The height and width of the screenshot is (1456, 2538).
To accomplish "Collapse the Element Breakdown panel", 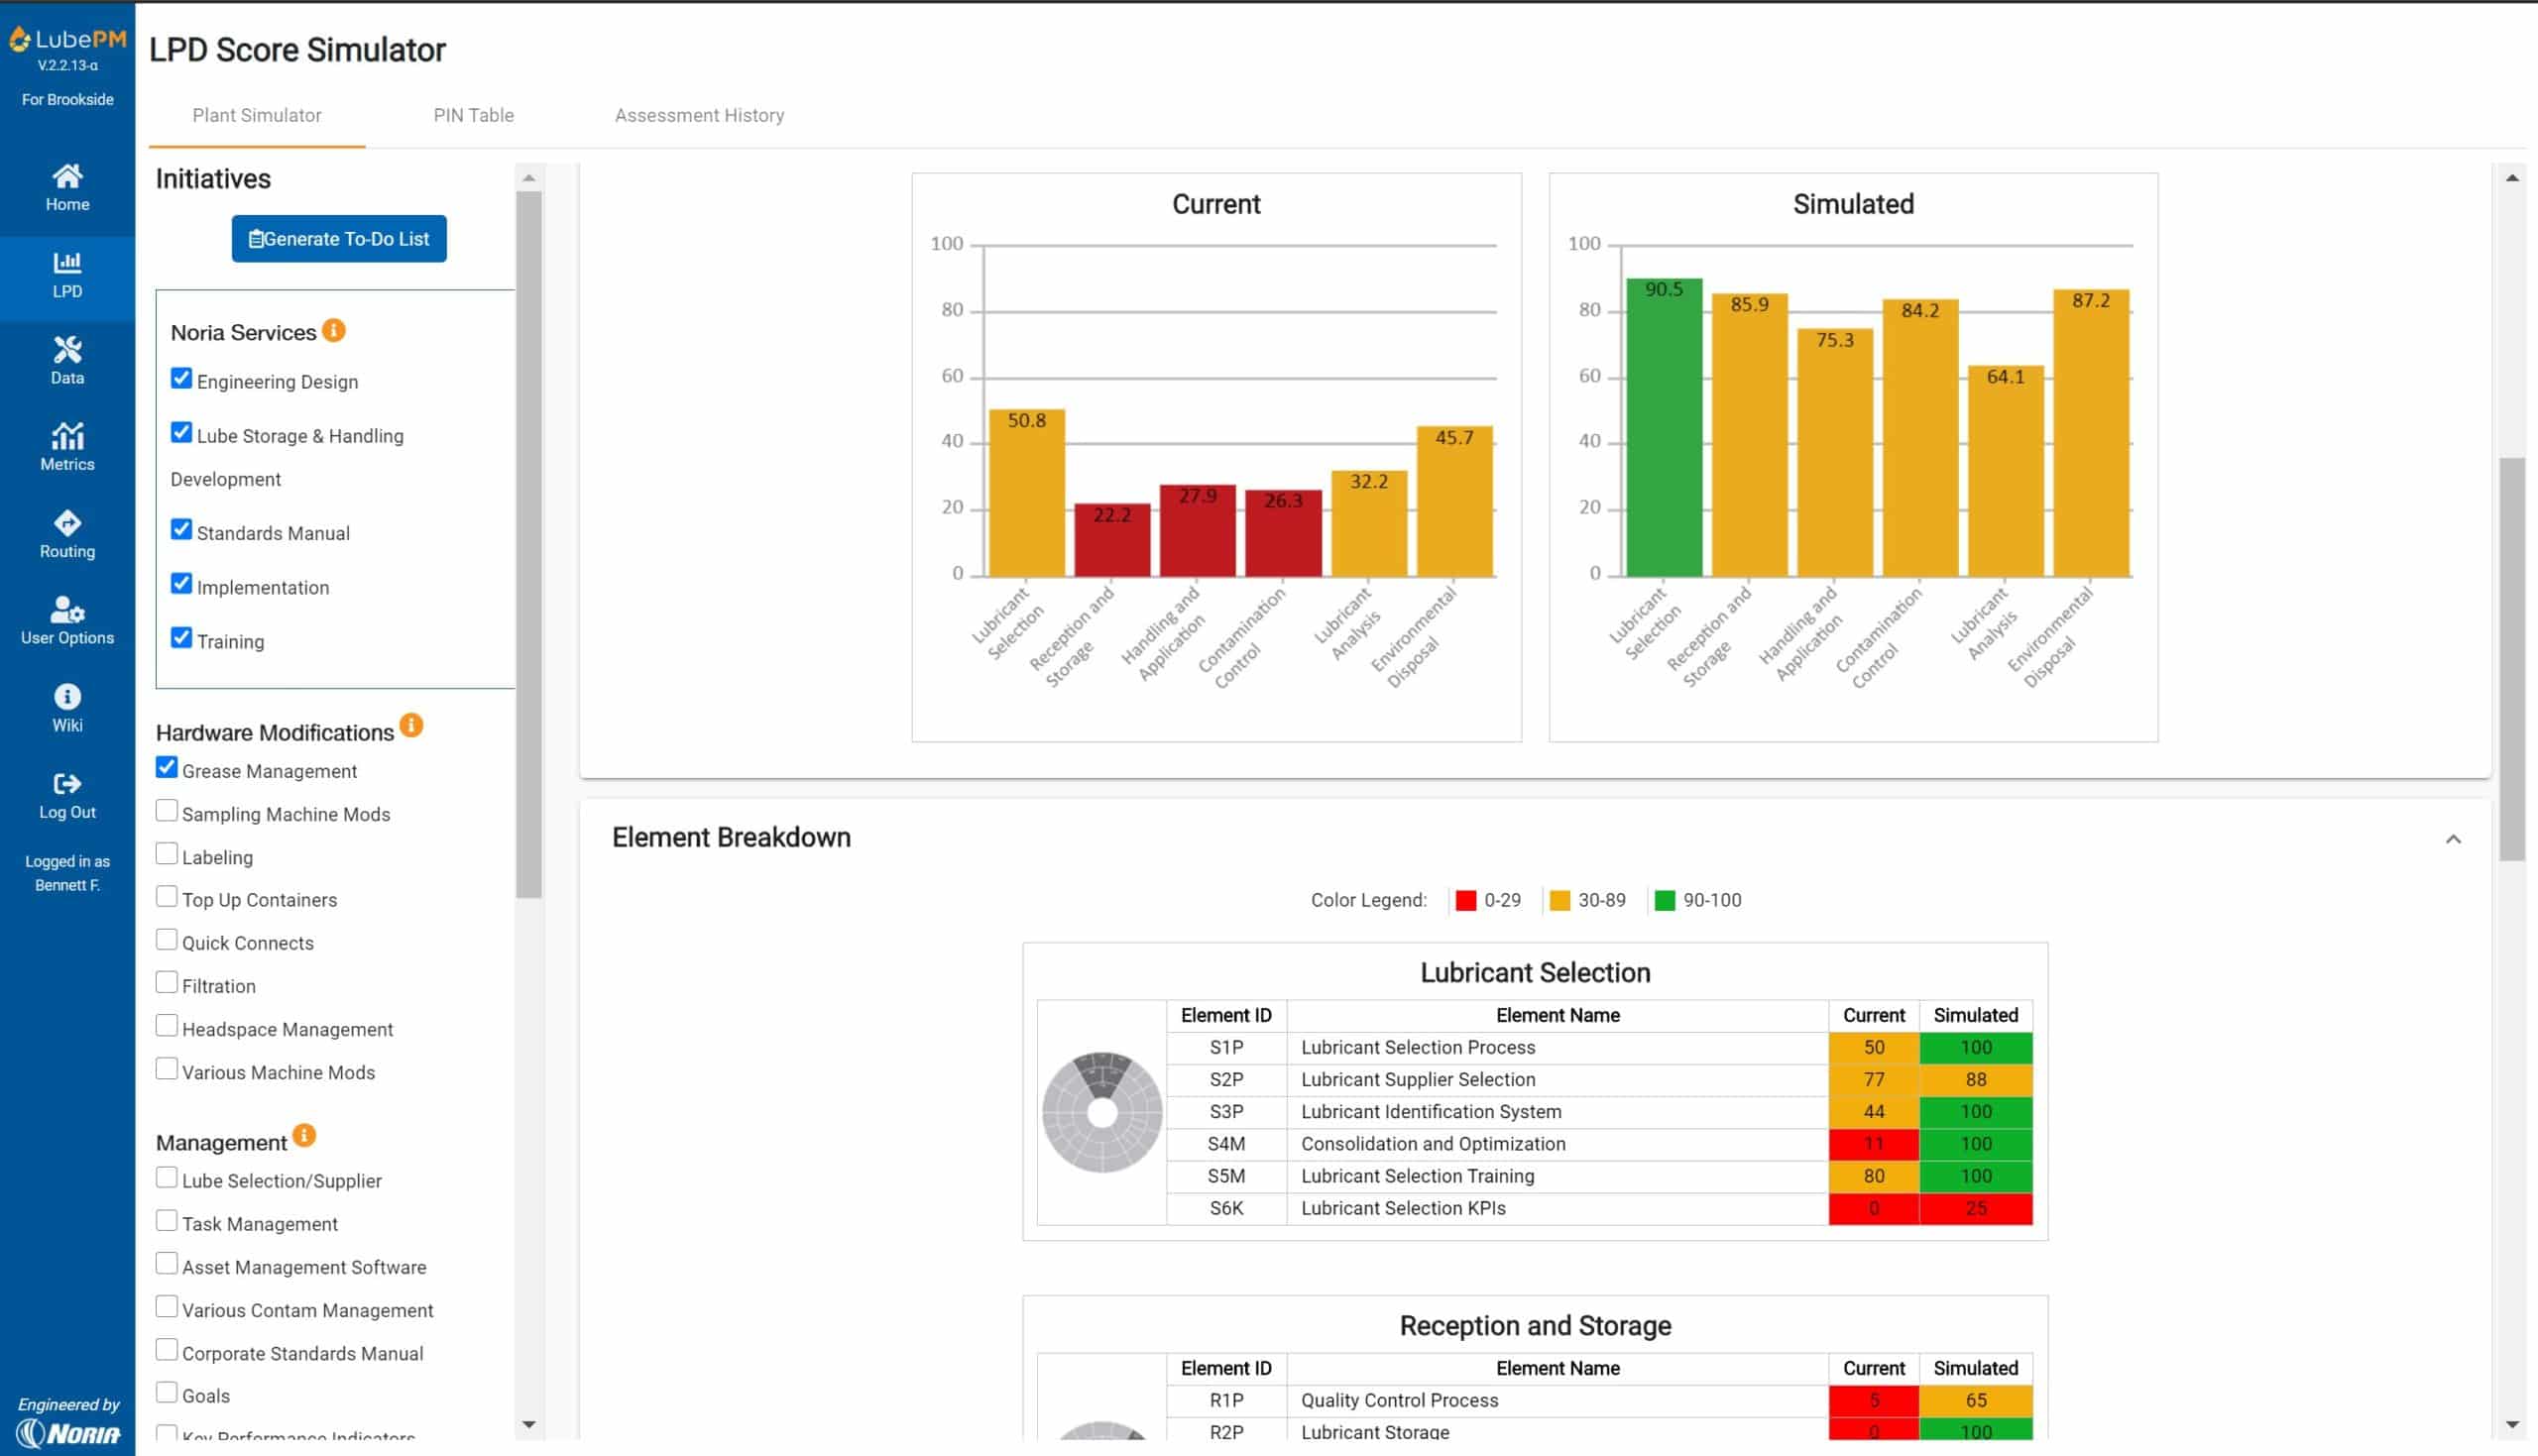I will pos(2452,839).
